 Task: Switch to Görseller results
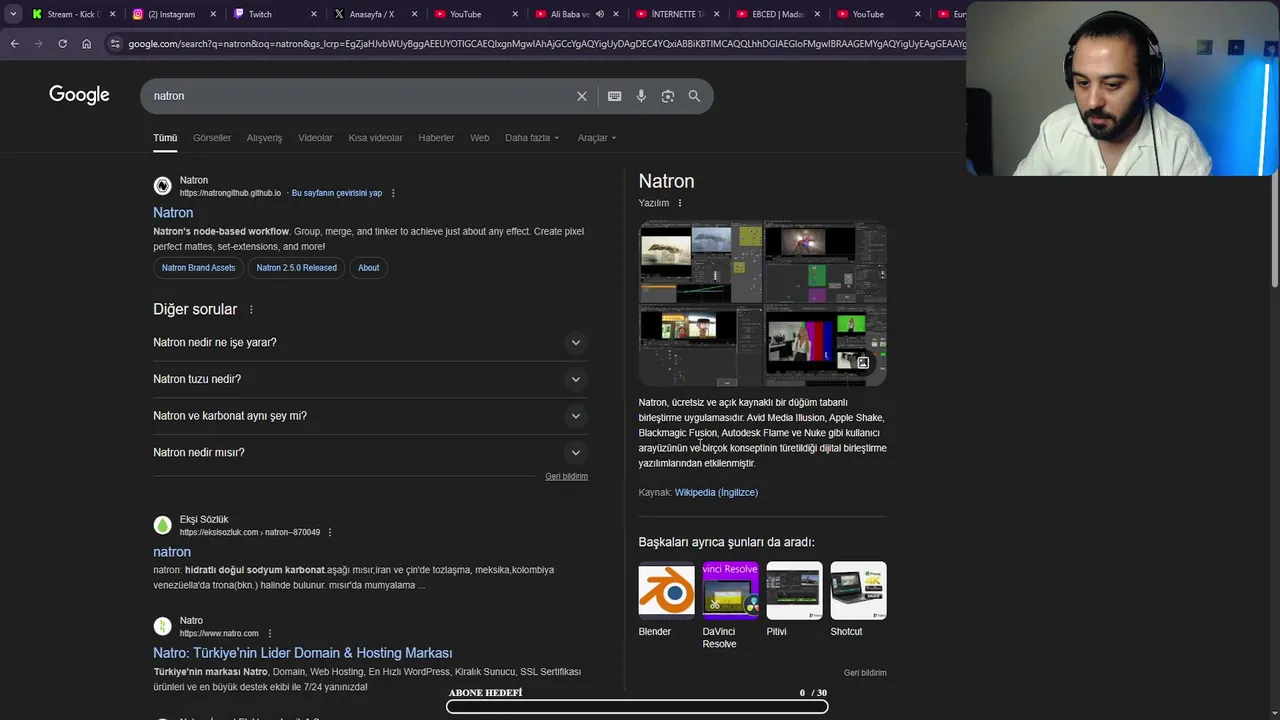(212, 138)
